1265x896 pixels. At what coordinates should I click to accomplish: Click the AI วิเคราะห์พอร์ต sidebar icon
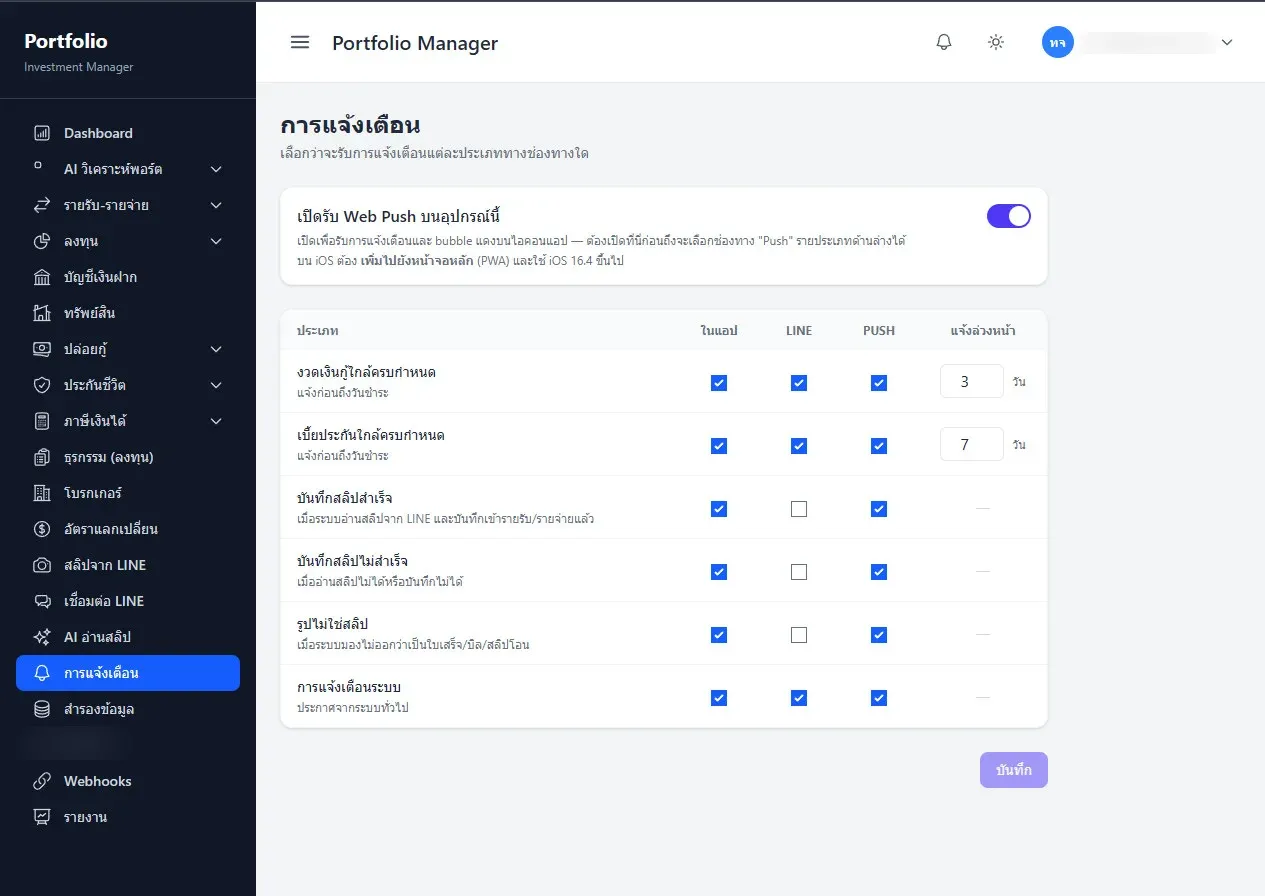(38, 165)
